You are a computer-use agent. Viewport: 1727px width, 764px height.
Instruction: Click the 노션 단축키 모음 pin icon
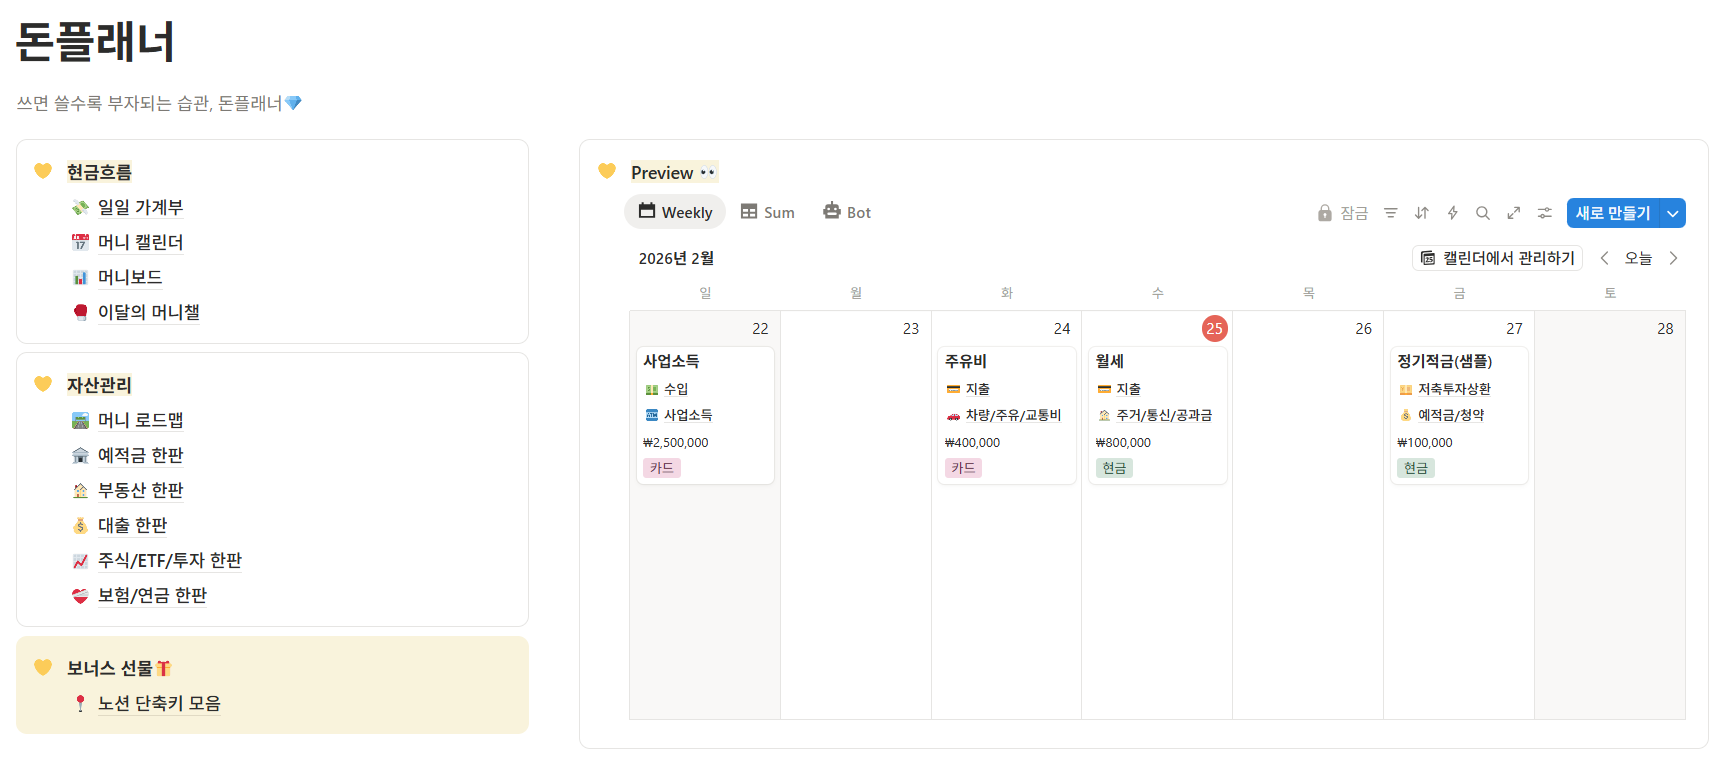[x=80, y=704]
